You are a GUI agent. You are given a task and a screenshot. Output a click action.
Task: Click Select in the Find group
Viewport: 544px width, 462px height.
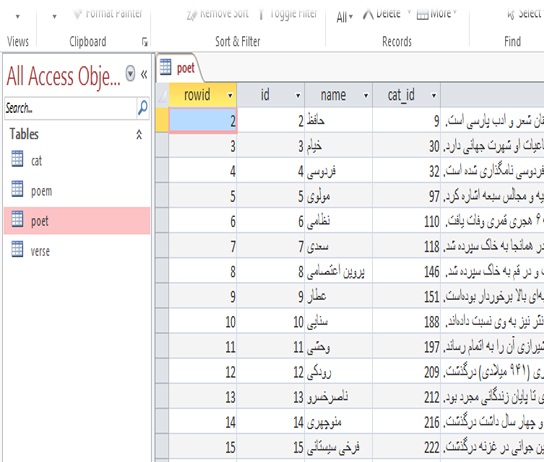point(525,14)
